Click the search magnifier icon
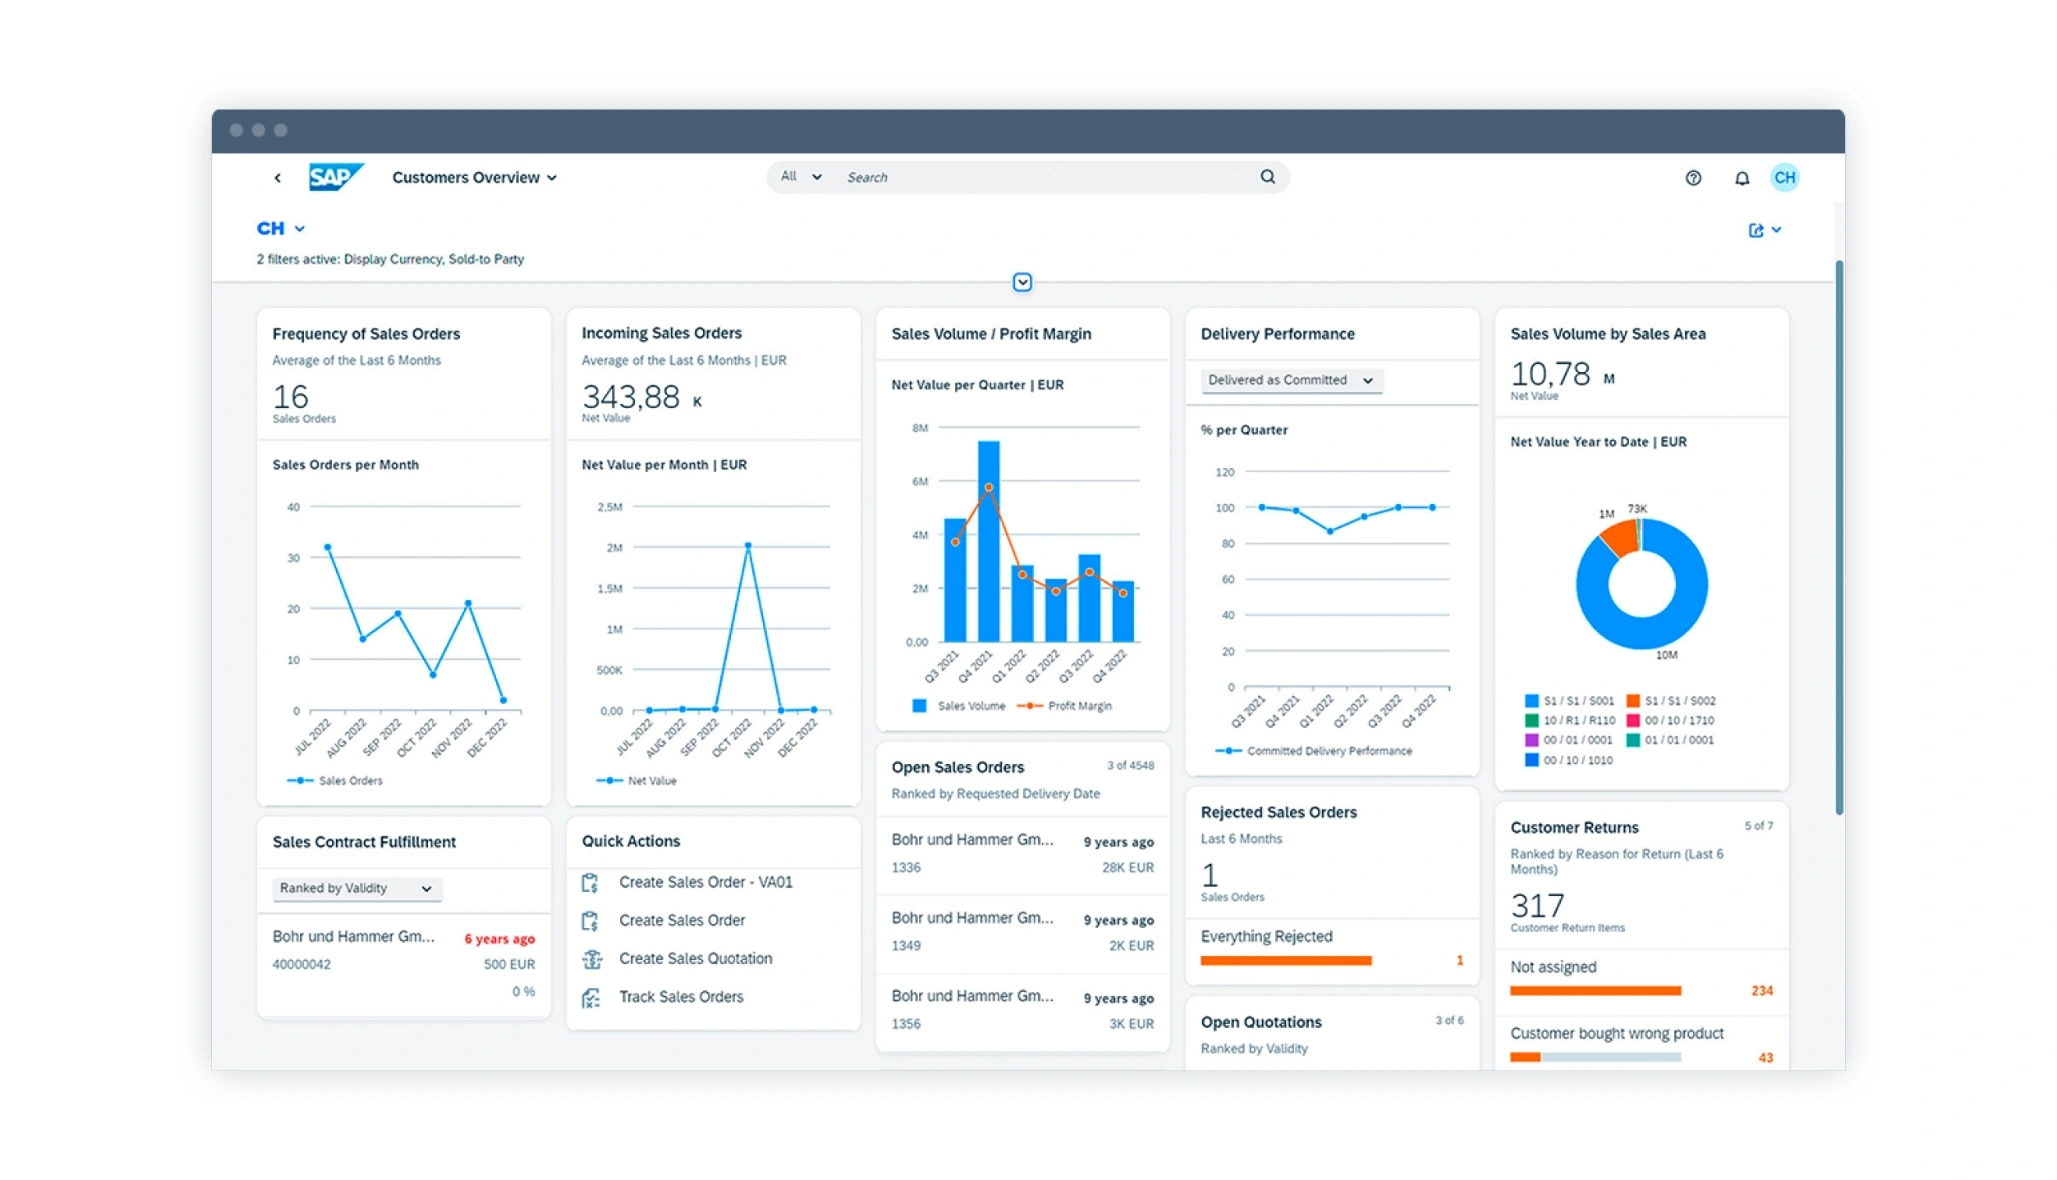 [x=1267, y=177]
